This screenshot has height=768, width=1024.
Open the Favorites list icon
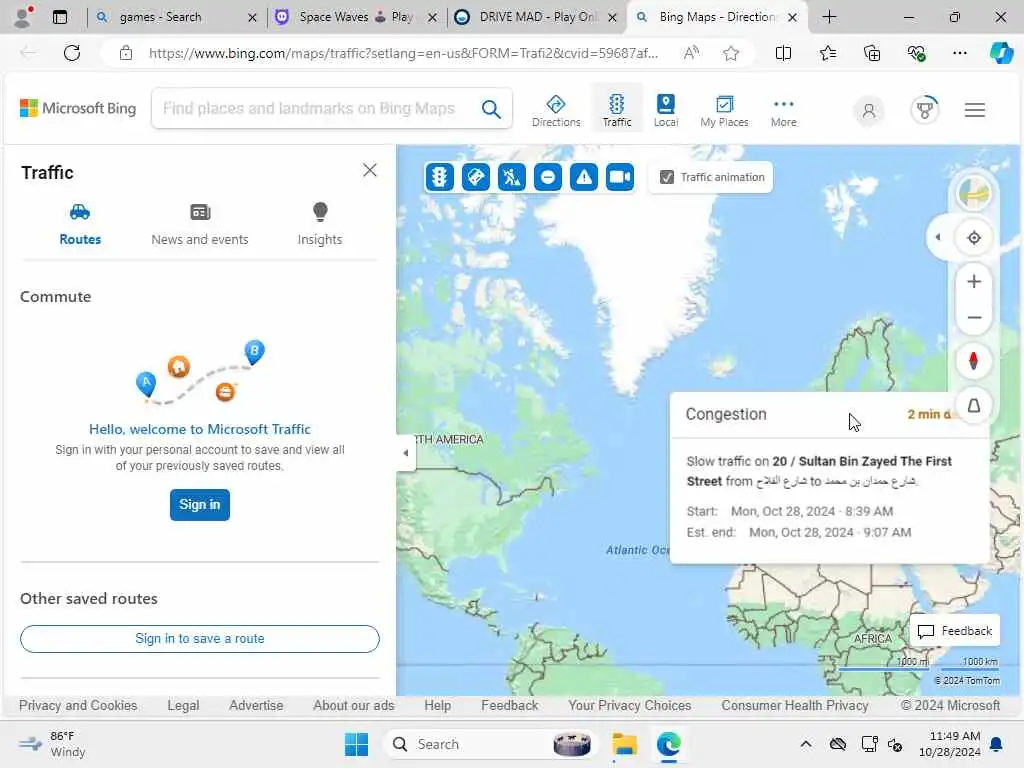tap(827, 53)
